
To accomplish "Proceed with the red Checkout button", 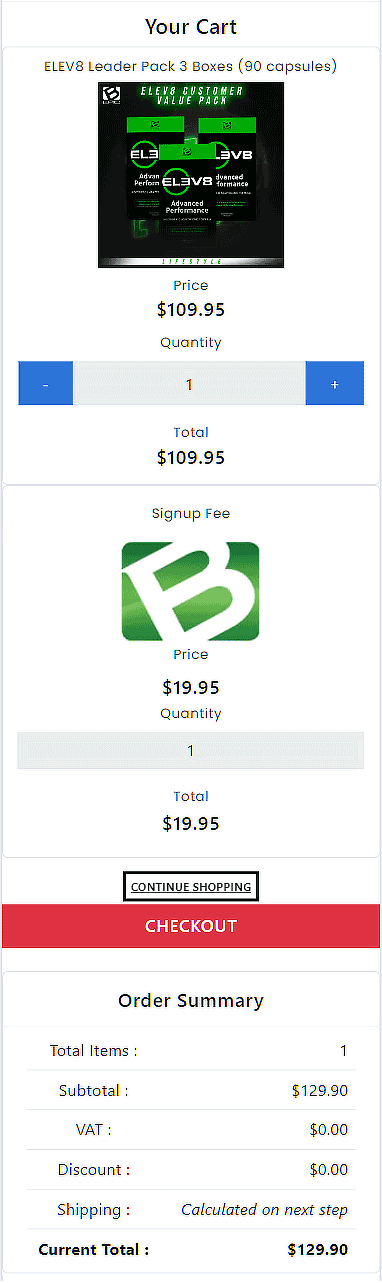I will coord(191,926).
